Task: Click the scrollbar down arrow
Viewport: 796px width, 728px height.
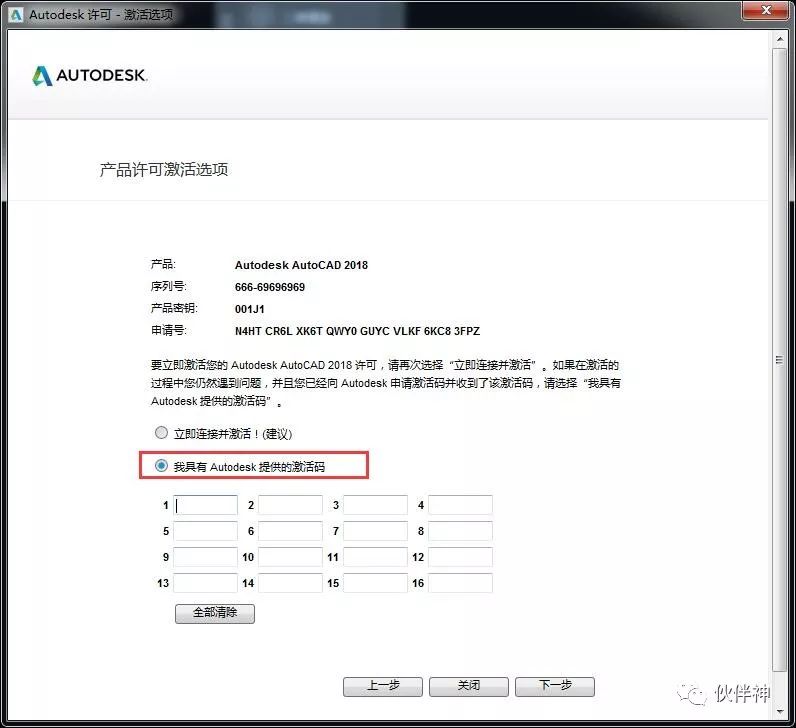Action: coord(780,712)
